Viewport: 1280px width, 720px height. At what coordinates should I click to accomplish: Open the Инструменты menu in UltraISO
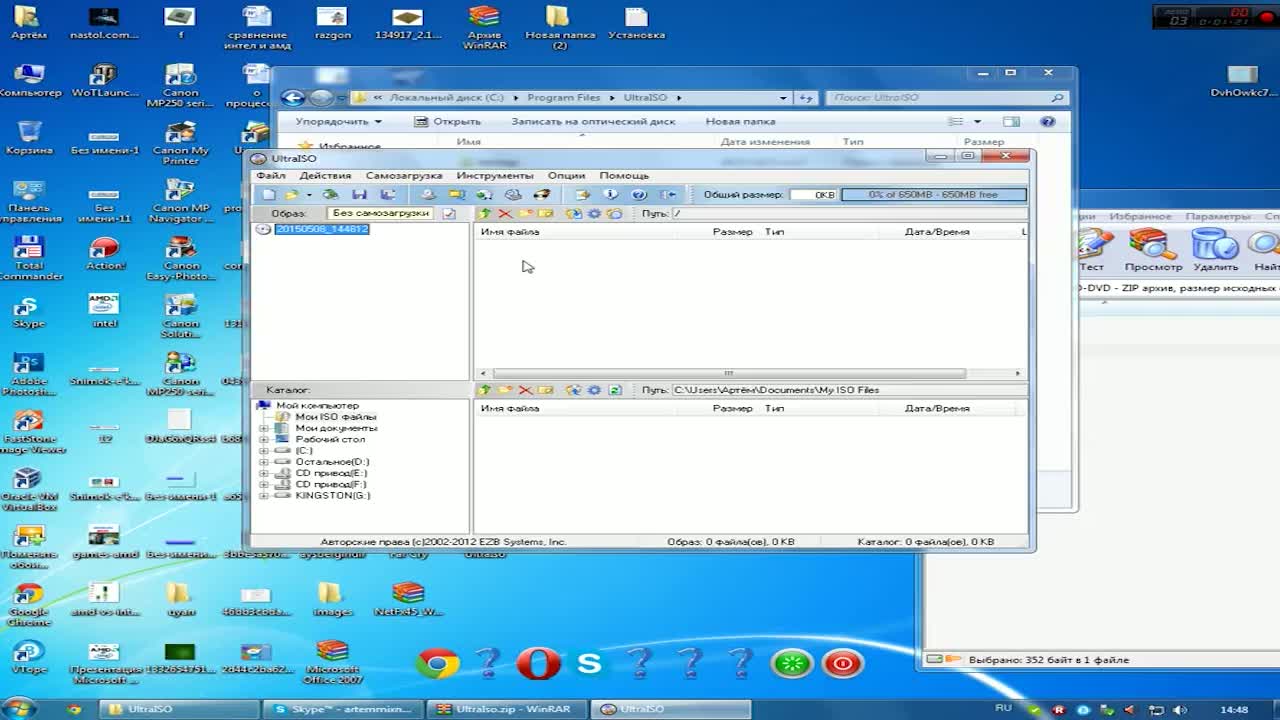coord(495,175)
